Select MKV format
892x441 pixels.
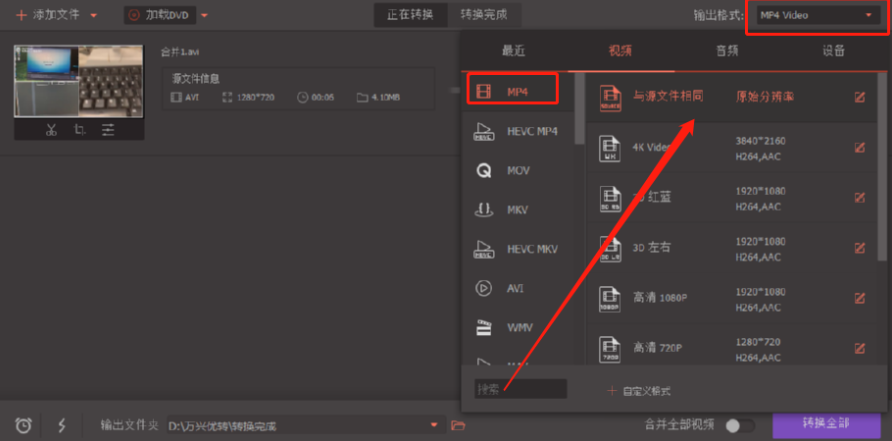[x=519, y=210]
